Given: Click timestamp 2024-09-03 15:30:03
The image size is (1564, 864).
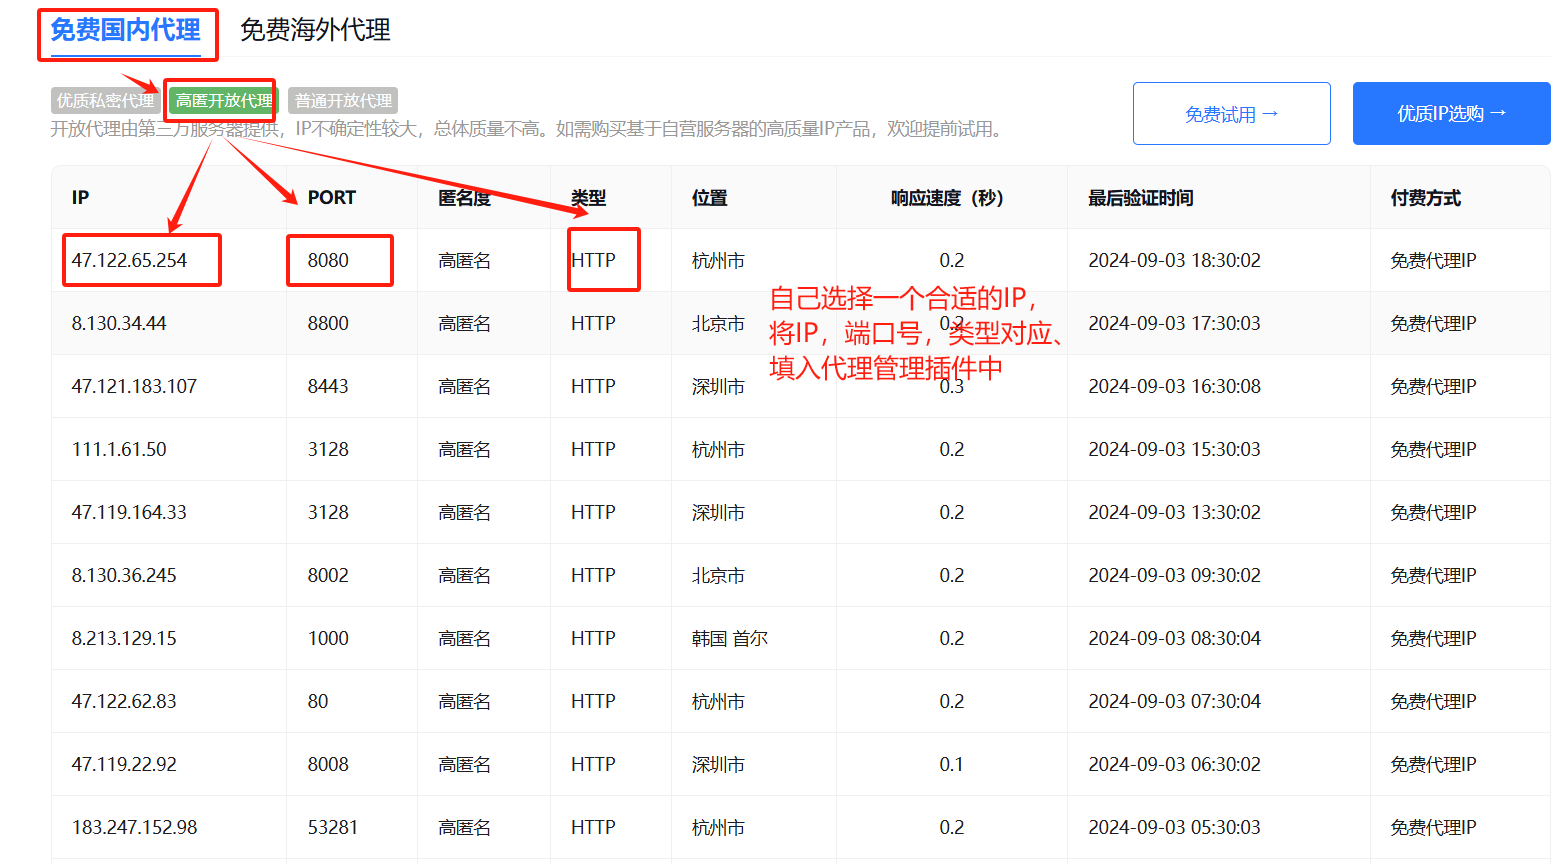Looking at the screenshot, I should [x=1174, y=450].
